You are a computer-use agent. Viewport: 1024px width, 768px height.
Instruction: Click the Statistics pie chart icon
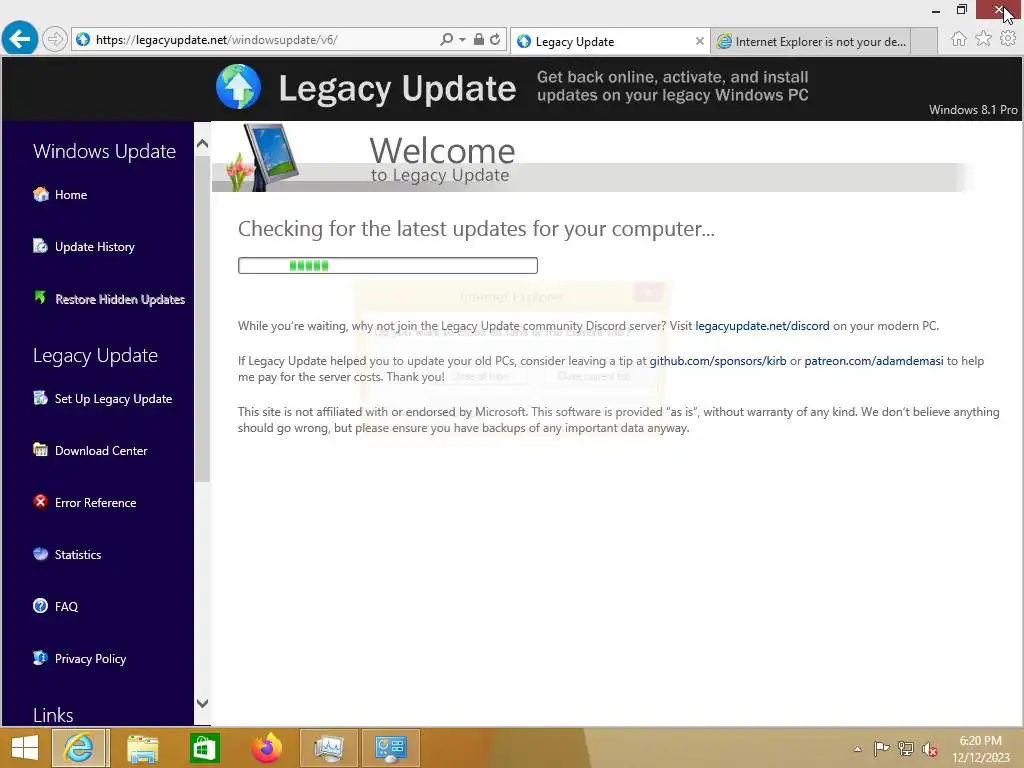point(40,554)
